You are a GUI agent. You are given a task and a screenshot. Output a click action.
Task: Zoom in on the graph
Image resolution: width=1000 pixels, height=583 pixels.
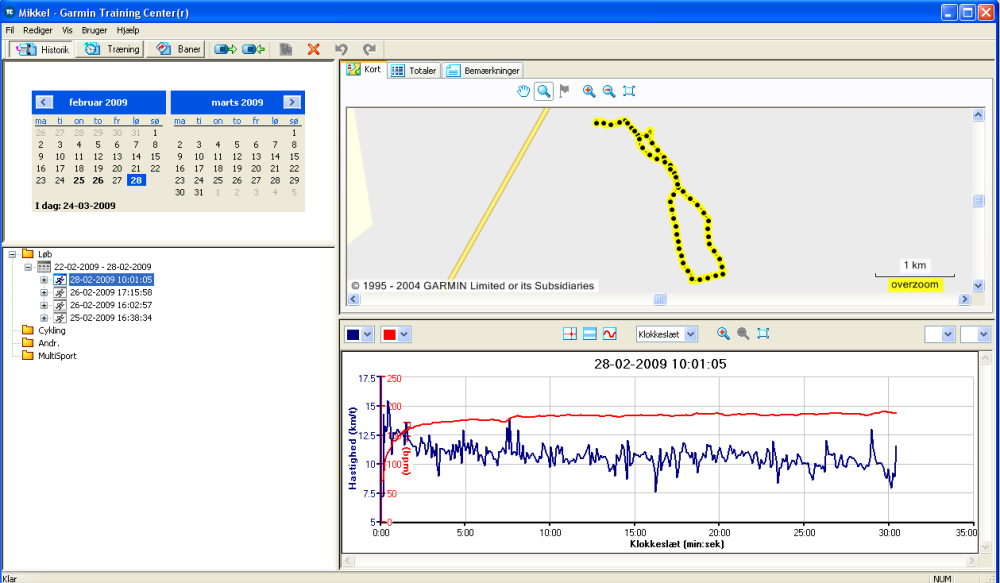[723, 334]
